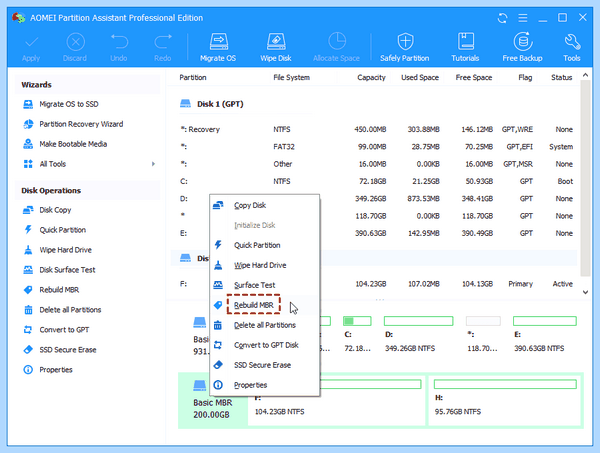Expand the All Tools submenu arrow
Viewport: 600px width, 453px height.
point(153,164)
